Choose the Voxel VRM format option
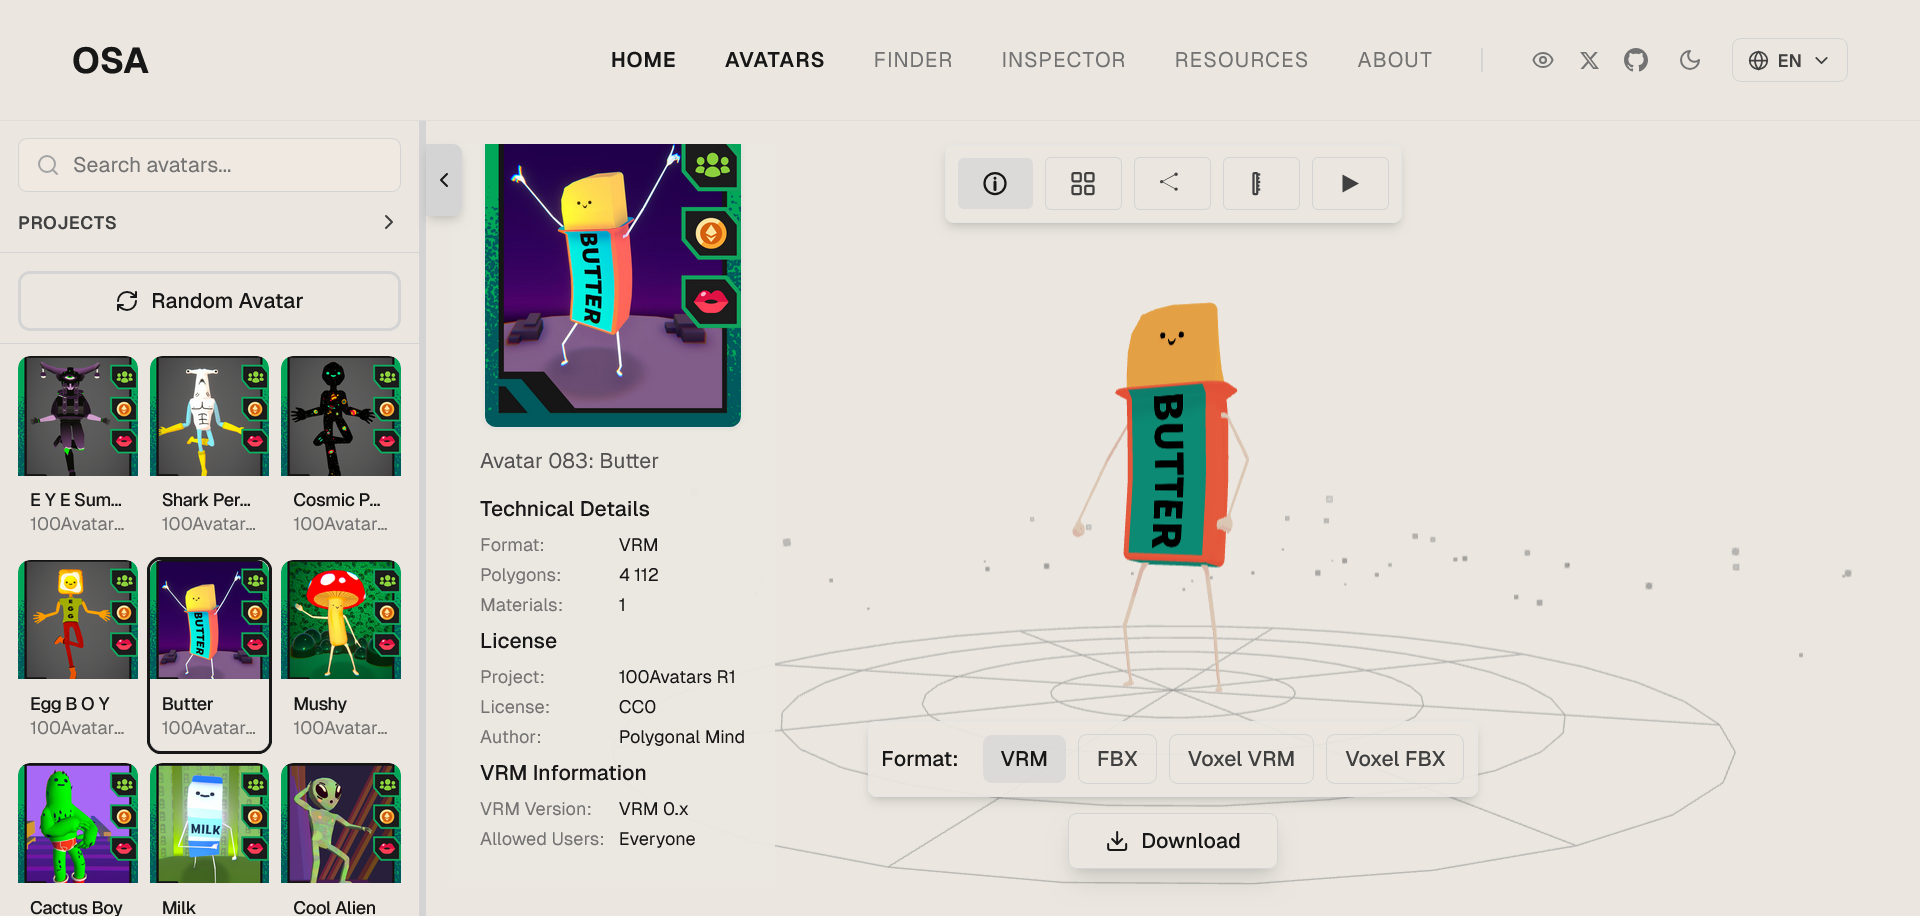The width and height of the screenshot is (1920, 916). [1241, 759]
